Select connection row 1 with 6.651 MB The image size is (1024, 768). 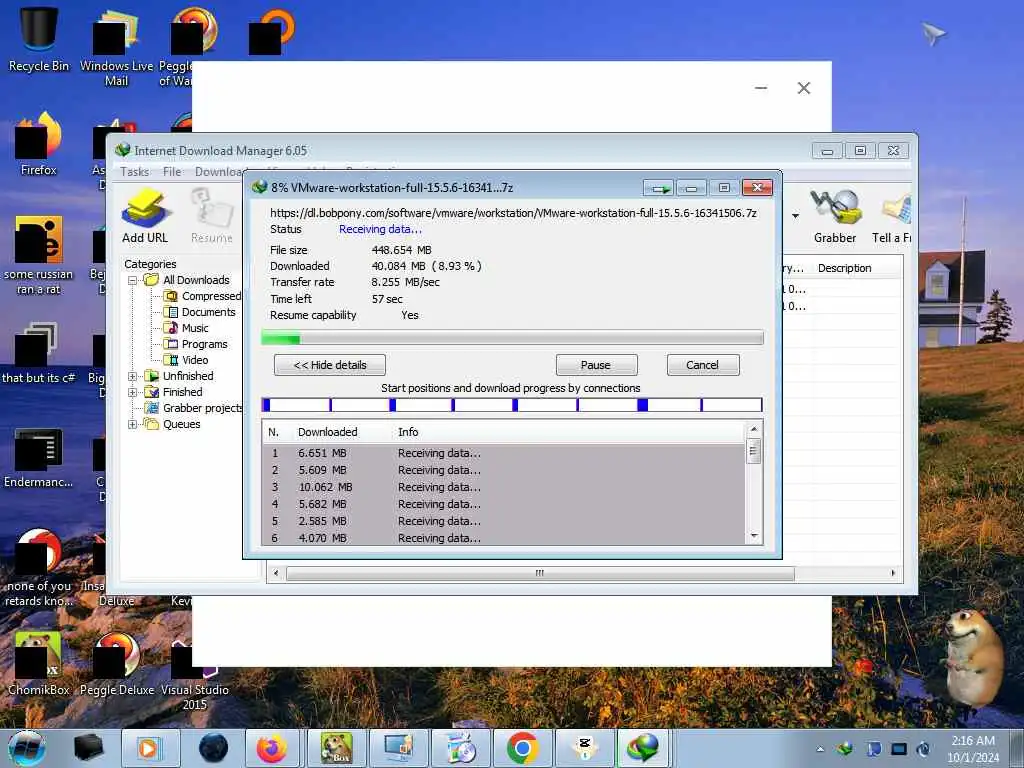[504, 453]
